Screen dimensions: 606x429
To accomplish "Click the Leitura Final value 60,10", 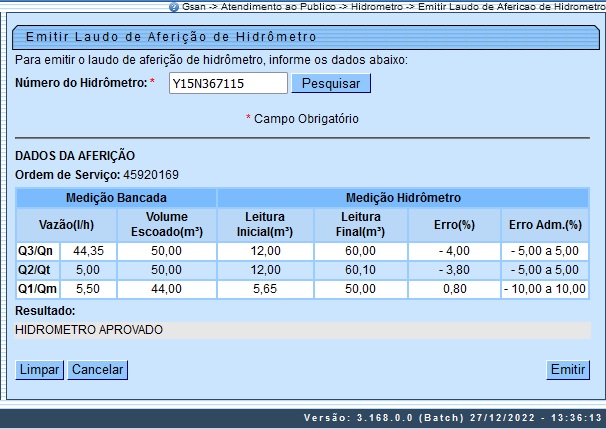I will [x=360, y=270].
